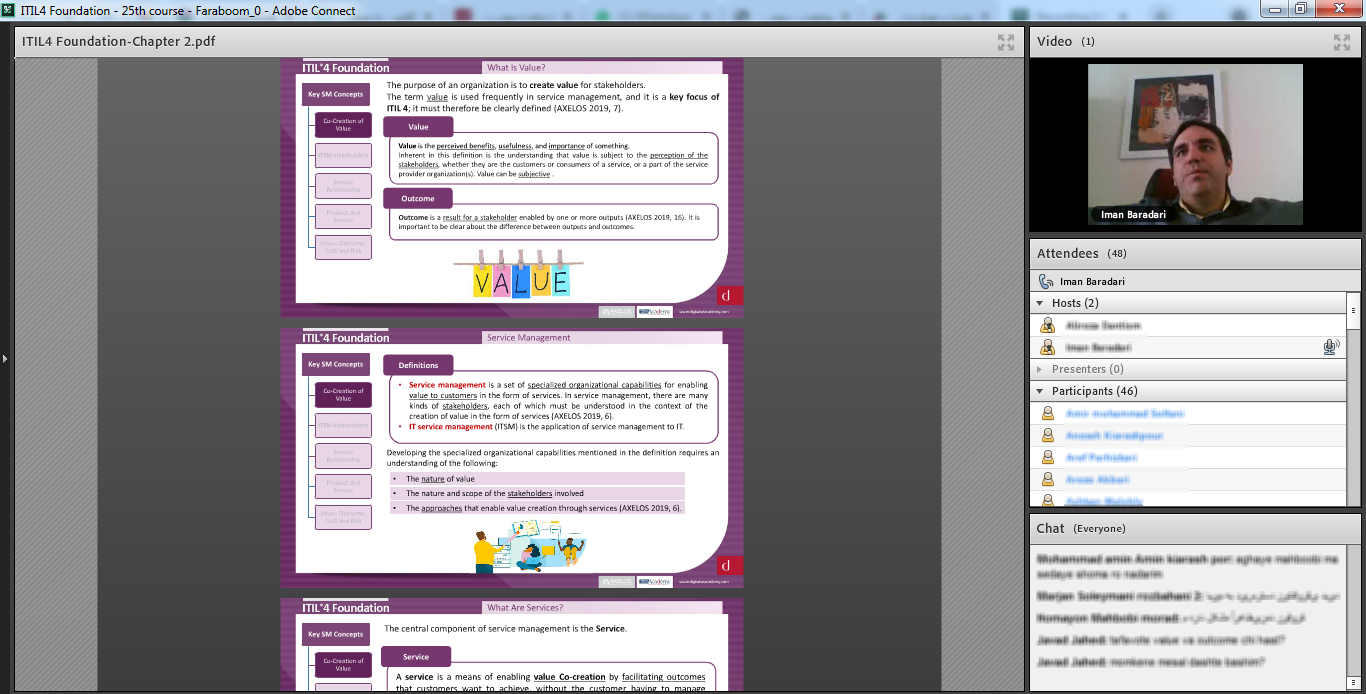The height and width of the screenshot is (694, 1366).
Task: Click the sentence 'The central component of service management'
Action: (x=505, y=629)
